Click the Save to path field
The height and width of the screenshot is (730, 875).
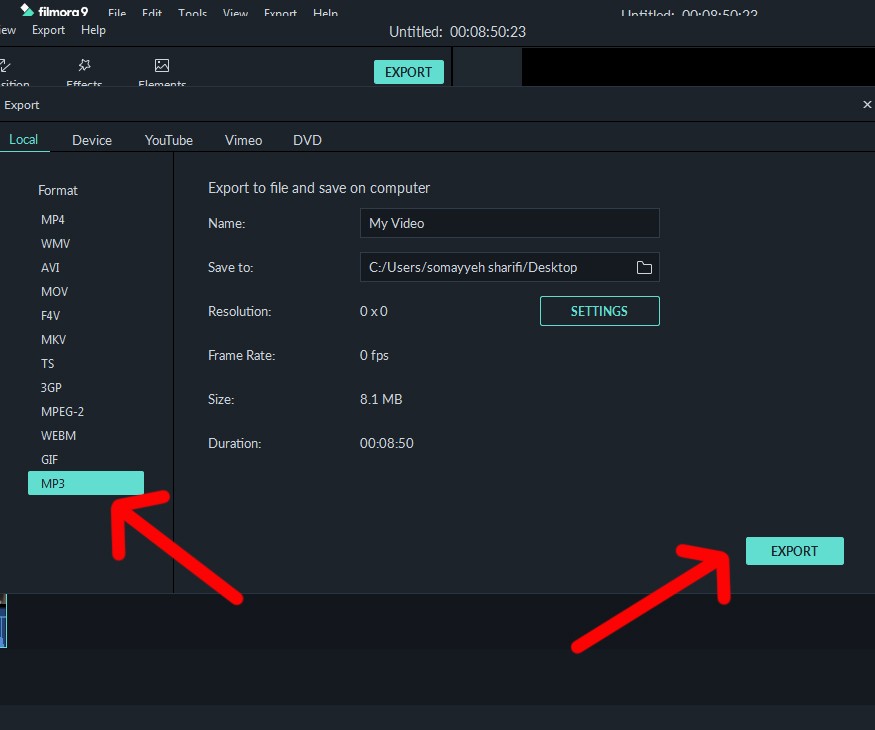(495, 268)
